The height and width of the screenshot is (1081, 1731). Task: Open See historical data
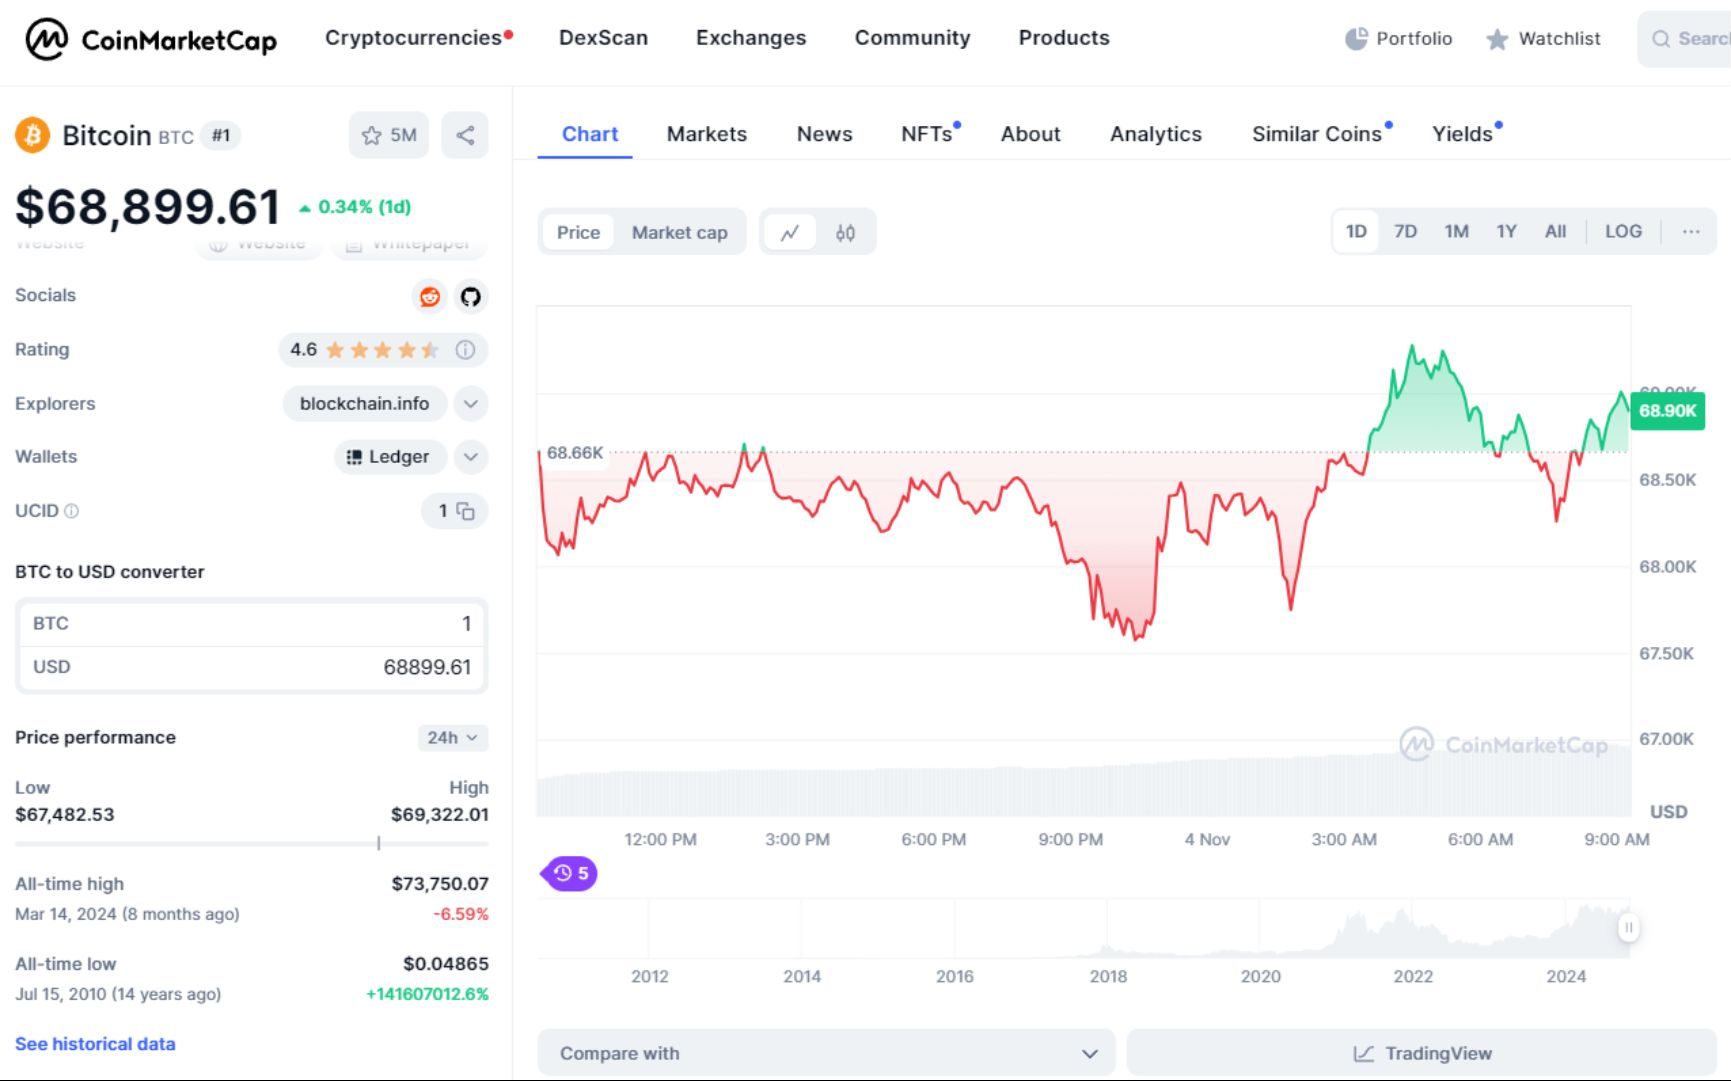[x=94, y=1043]
